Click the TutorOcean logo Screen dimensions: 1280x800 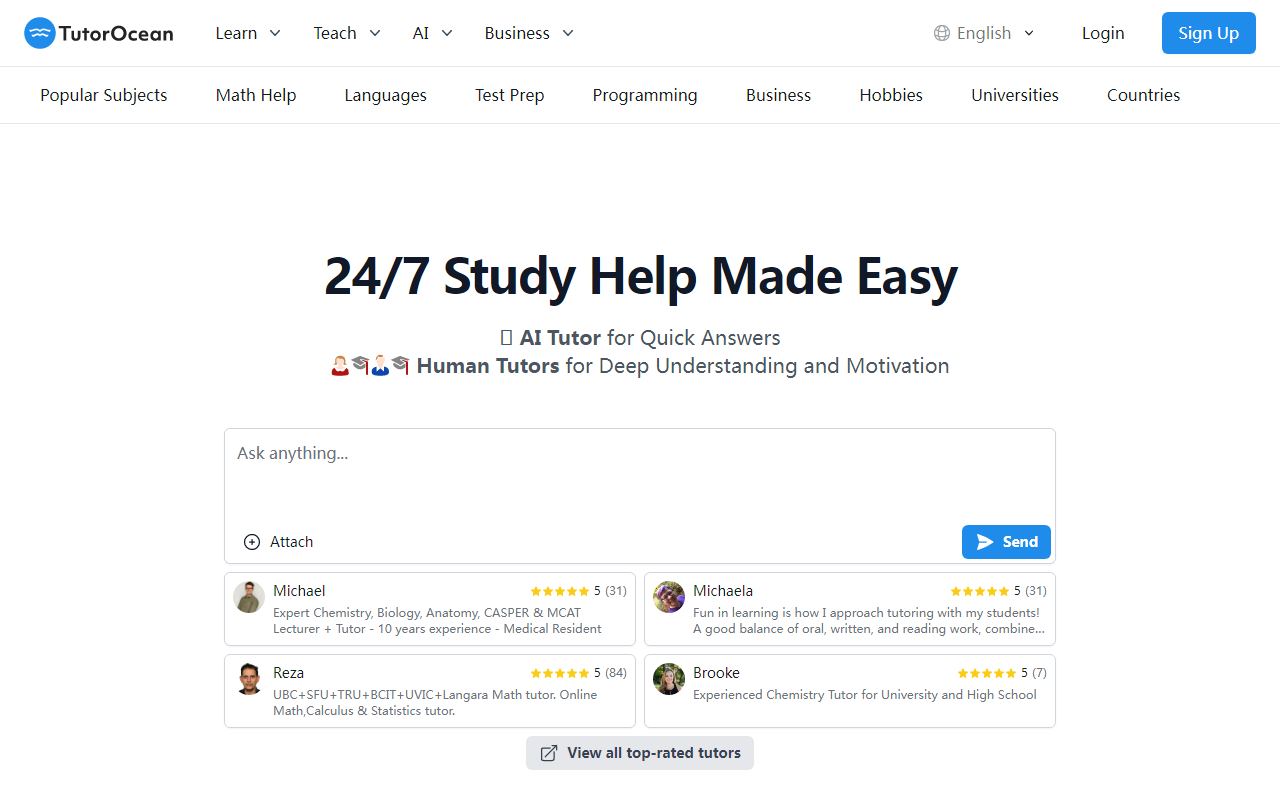(98, 33)
